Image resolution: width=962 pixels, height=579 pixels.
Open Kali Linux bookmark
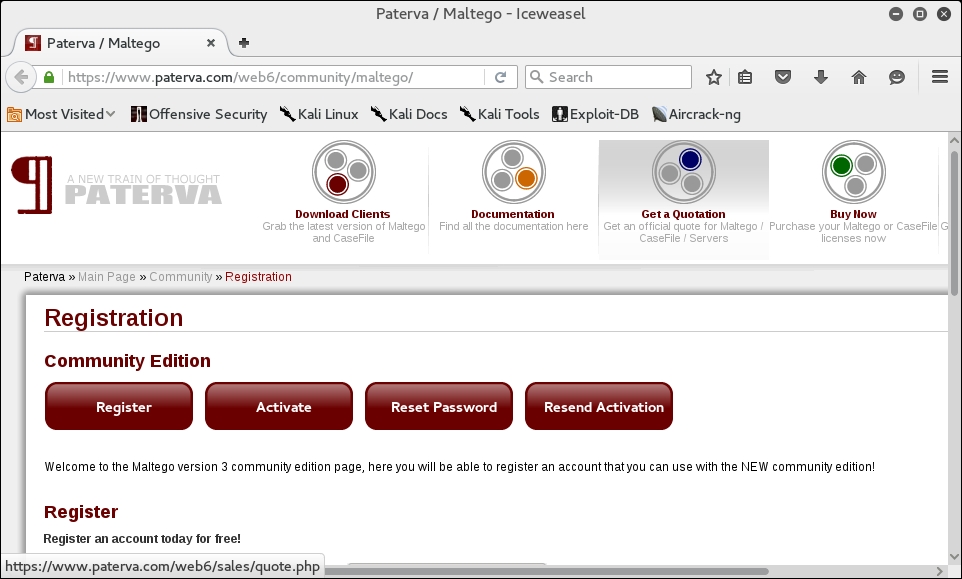(319, 114)
